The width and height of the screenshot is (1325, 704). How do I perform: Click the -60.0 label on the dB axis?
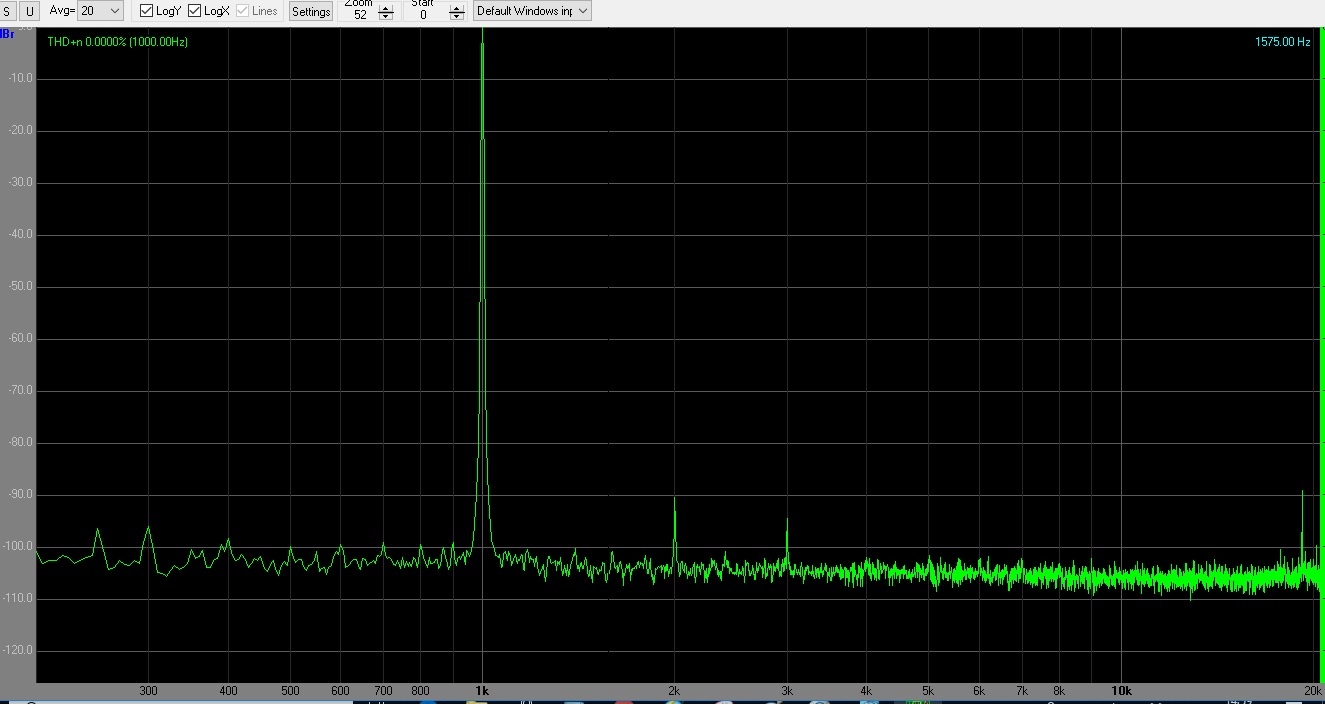click(x=19, y=338)
